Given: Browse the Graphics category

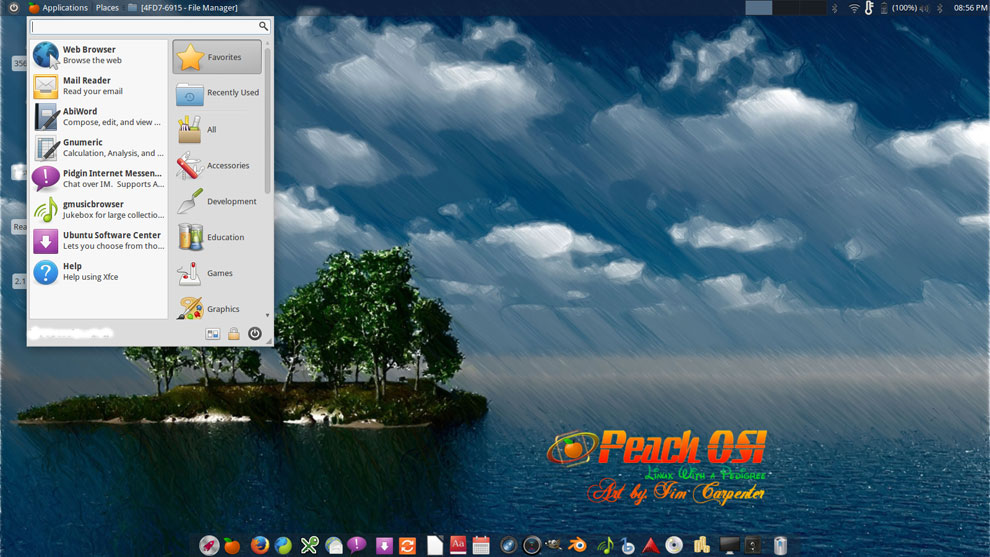Looking at the screenshot, I should (x=217, y=308).
